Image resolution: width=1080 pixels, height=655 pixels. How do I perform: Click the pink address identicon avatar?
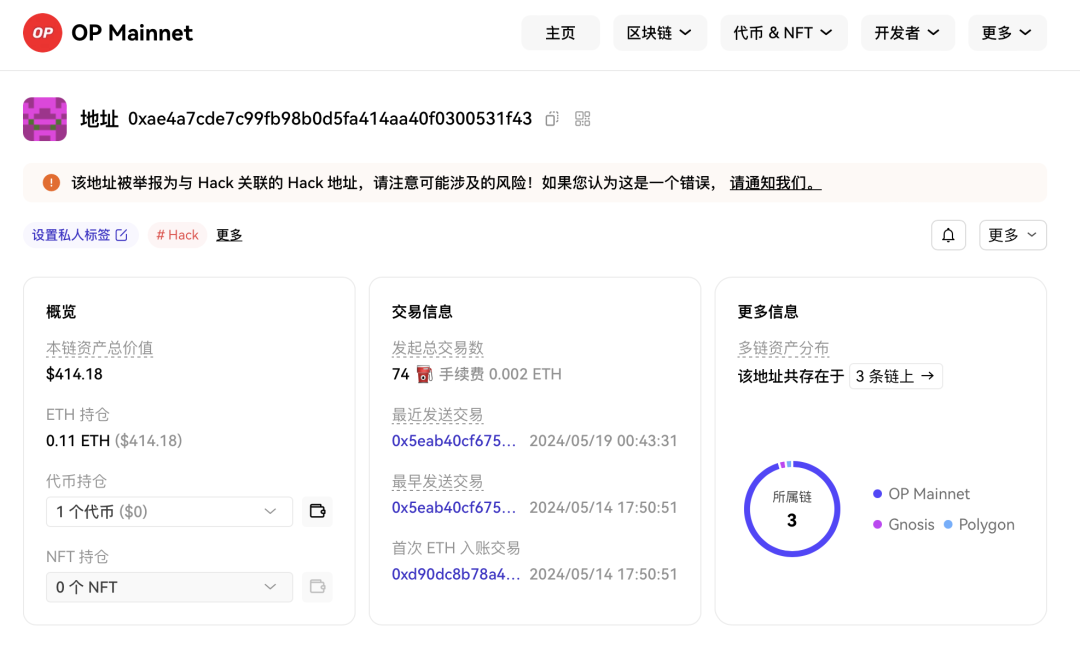(x=45, y=119)
